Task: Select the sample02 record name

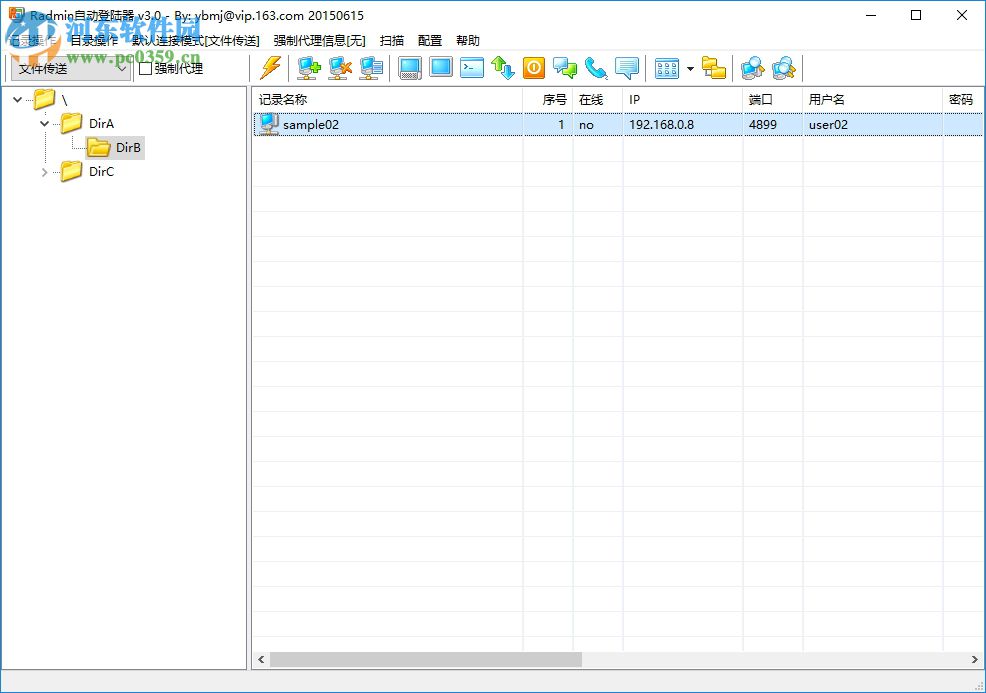Action: [x=311, y=125]
